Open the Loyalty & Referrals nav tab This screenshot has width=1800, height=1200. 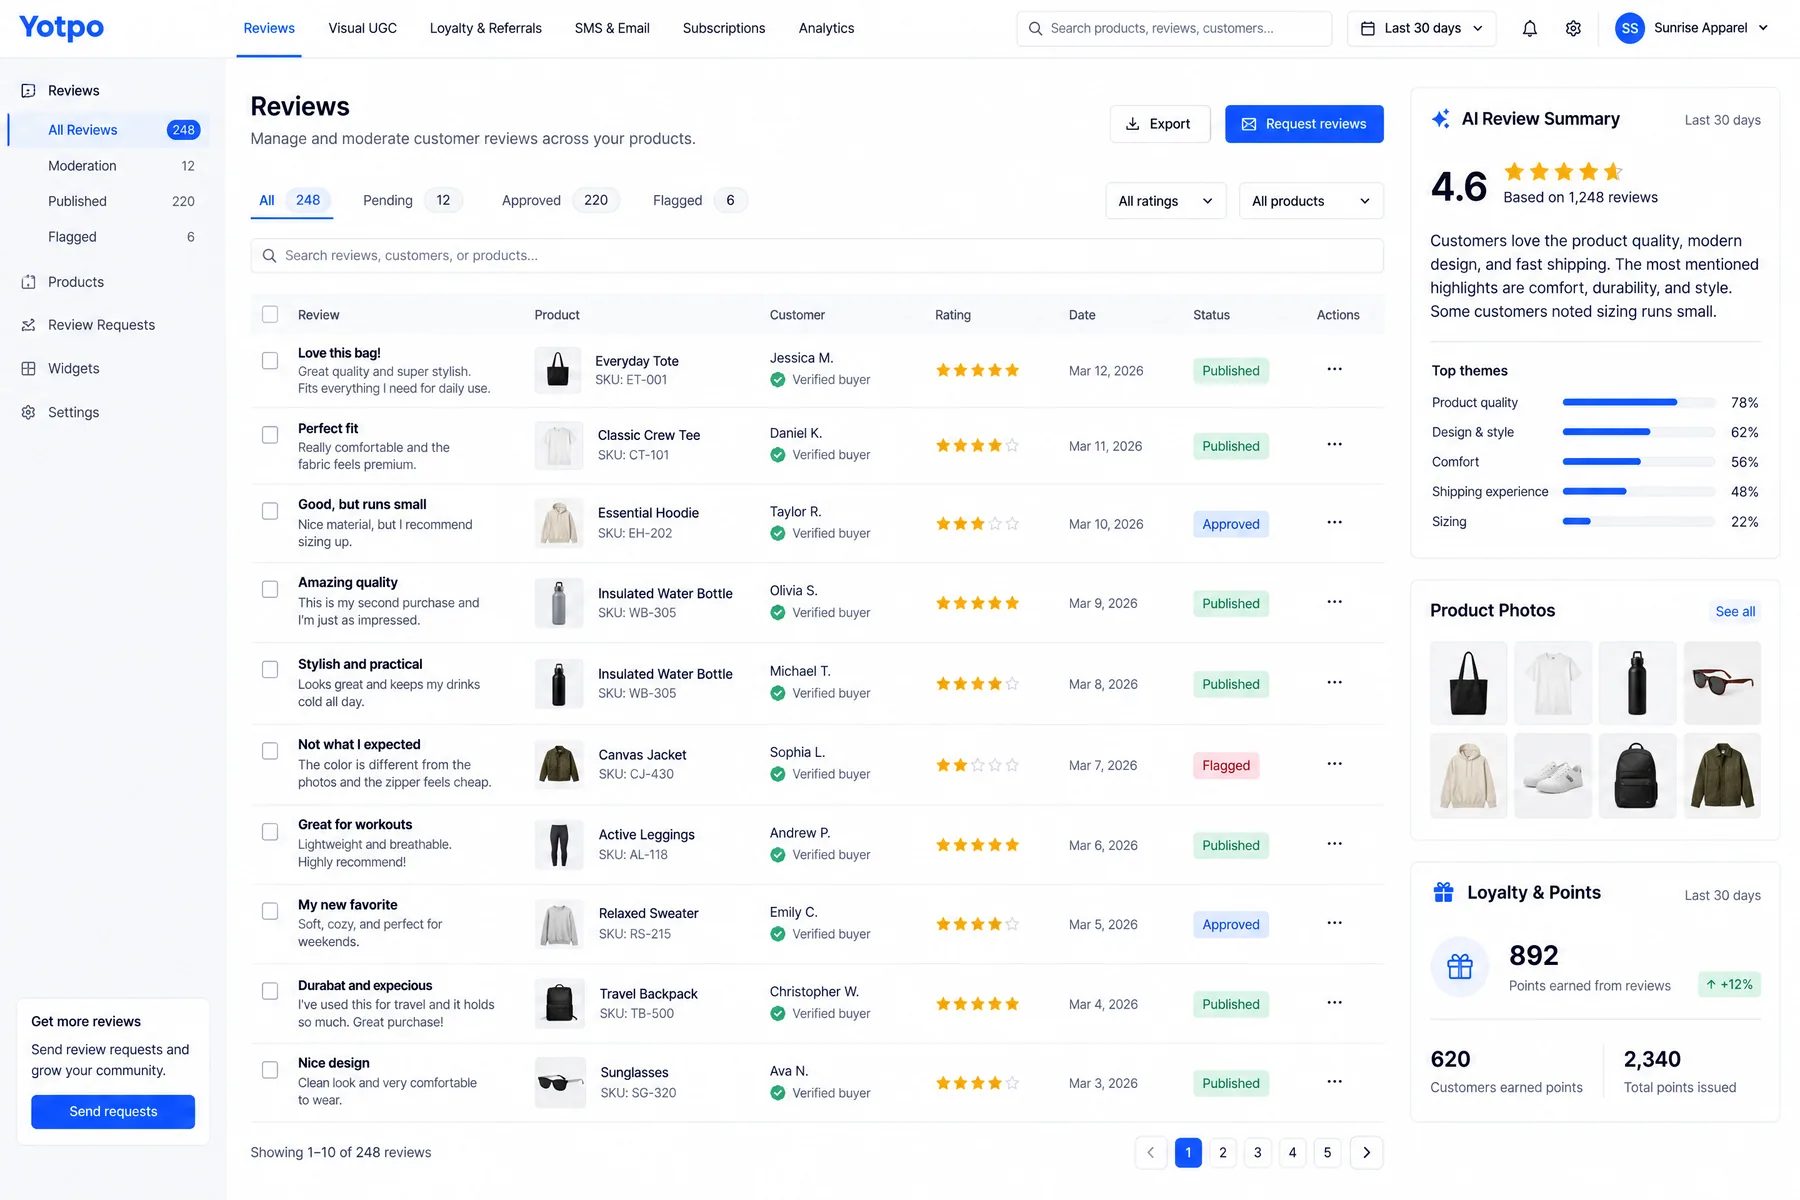[x=485, y=28]
